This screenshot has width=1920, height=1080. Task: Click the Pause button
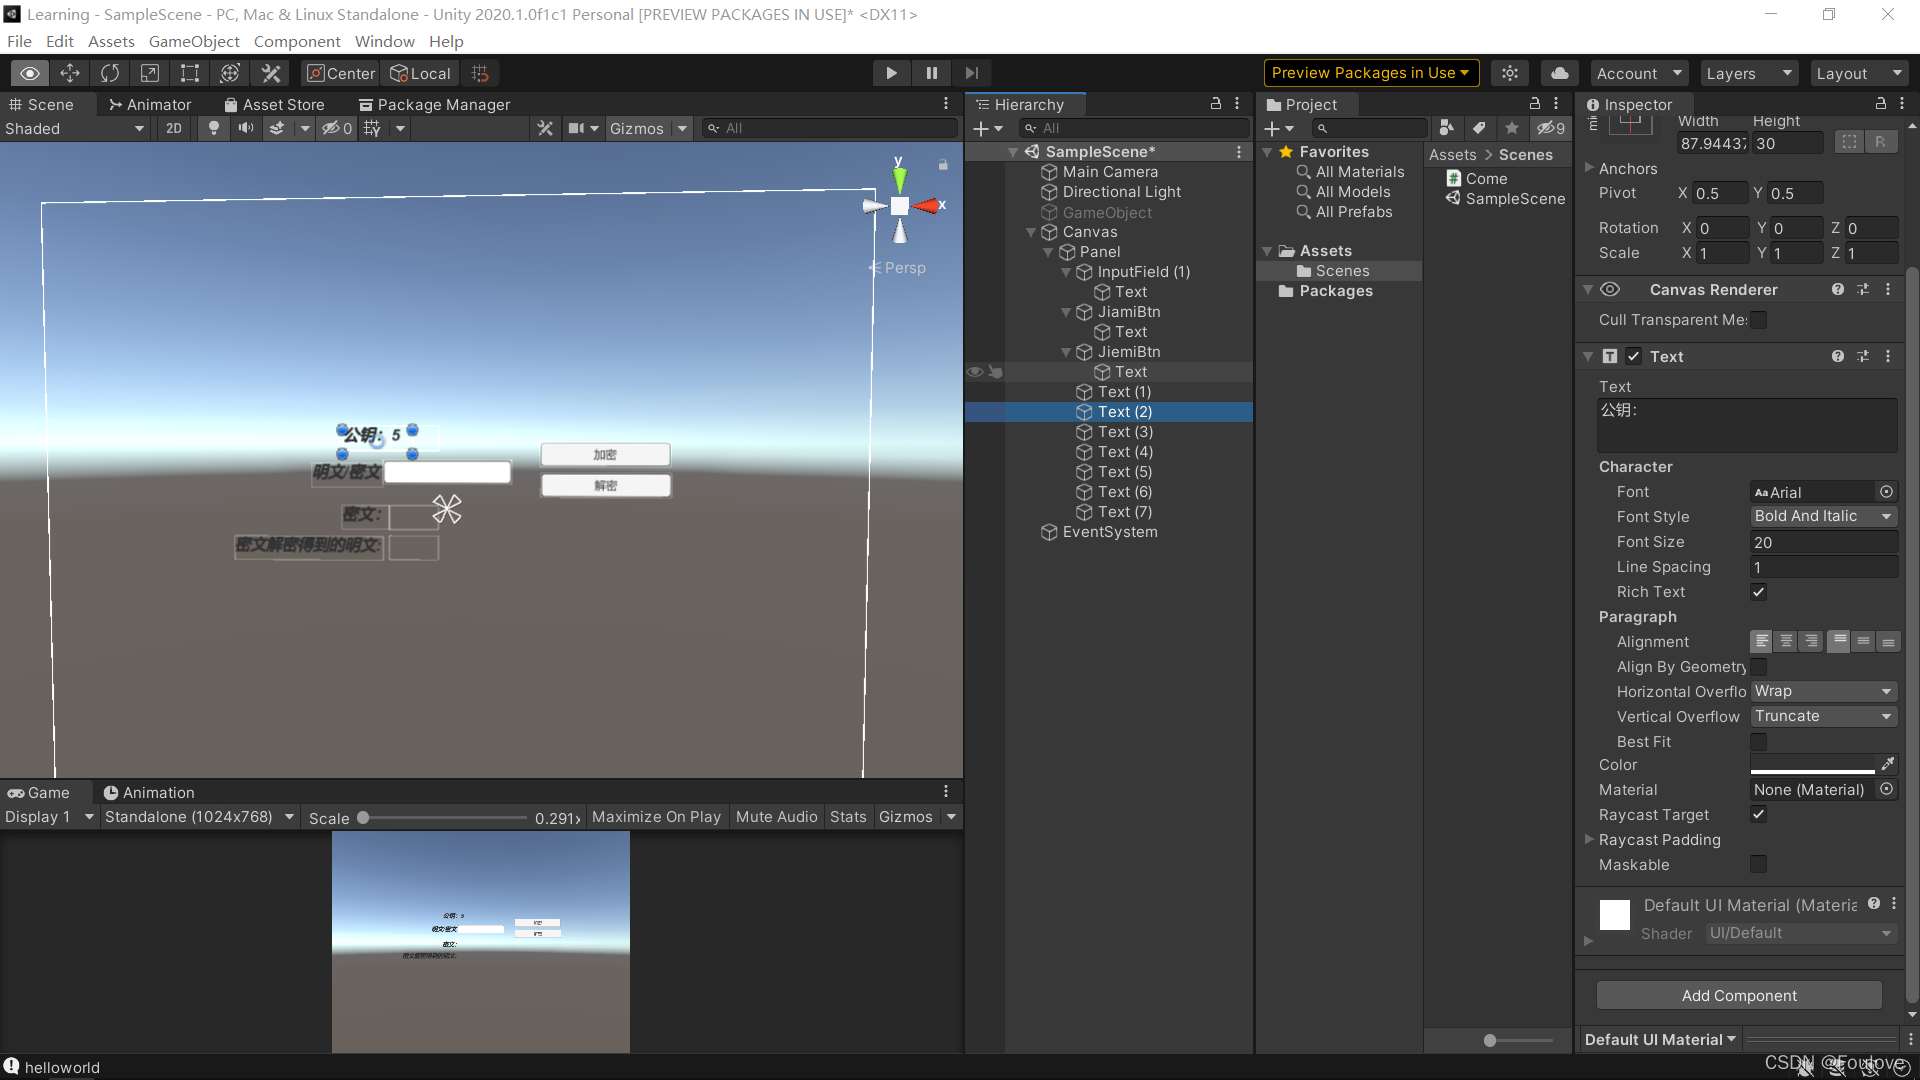pos(931,73)
